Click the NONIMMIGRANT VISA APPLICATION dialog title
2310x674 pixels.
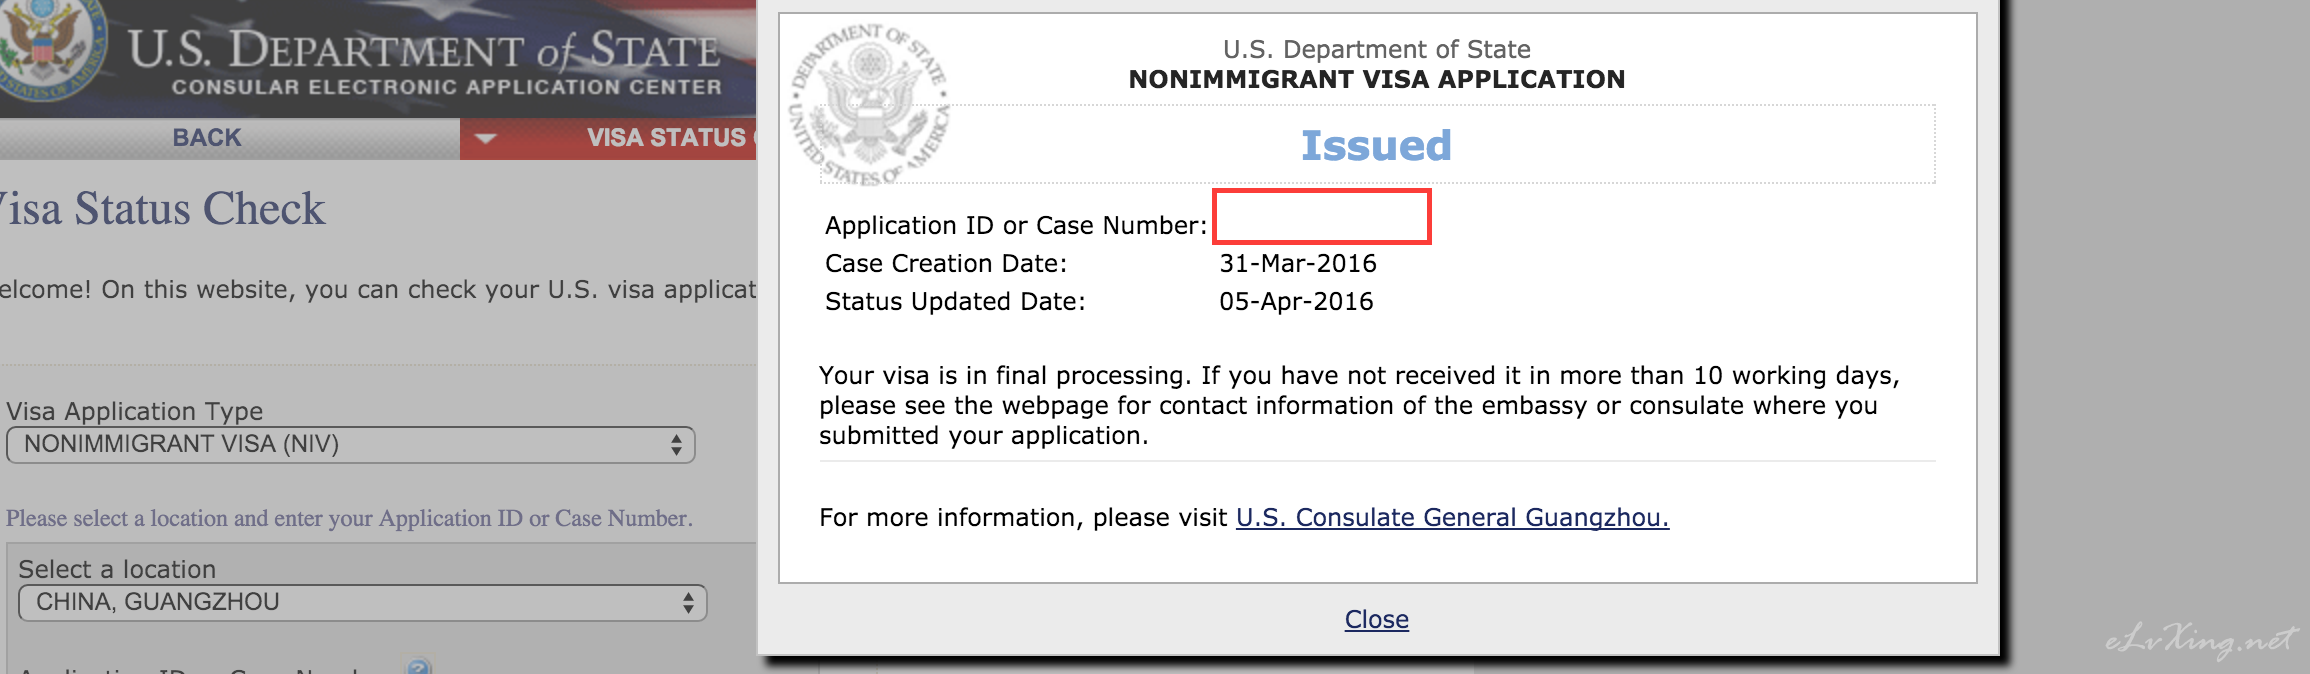[x=1377, y=80]
